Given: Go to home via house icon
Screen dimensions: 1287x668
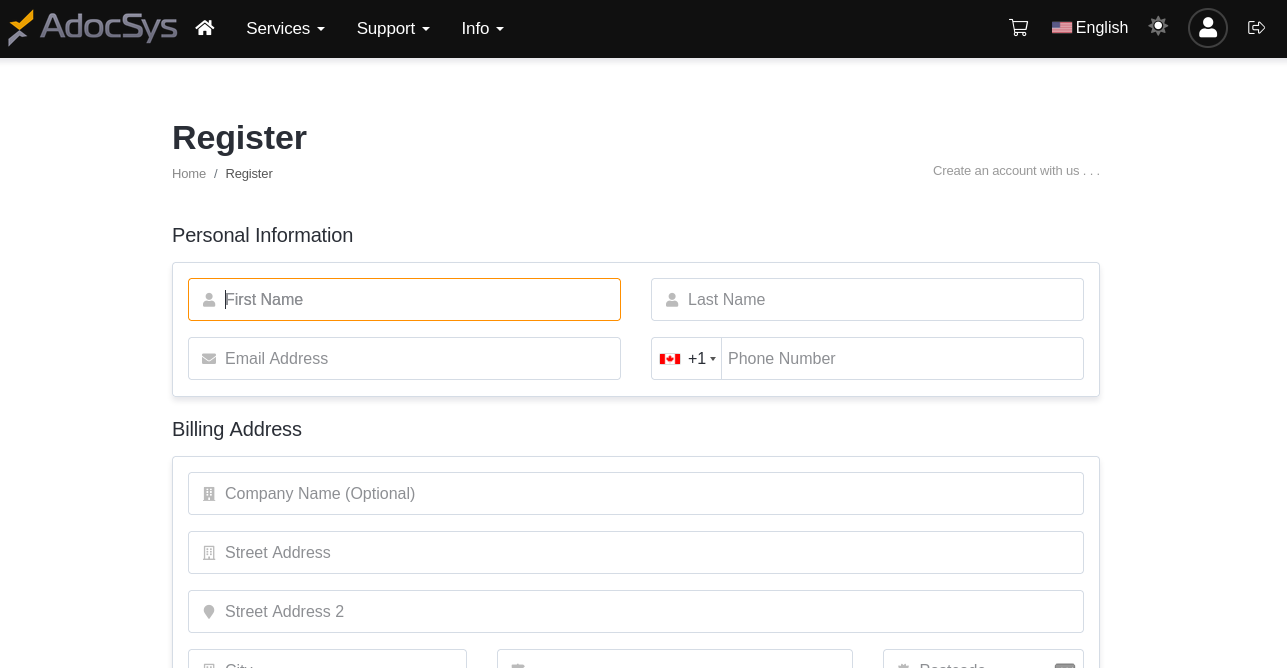Looking at the screenshot, I should tap(205, 28).
